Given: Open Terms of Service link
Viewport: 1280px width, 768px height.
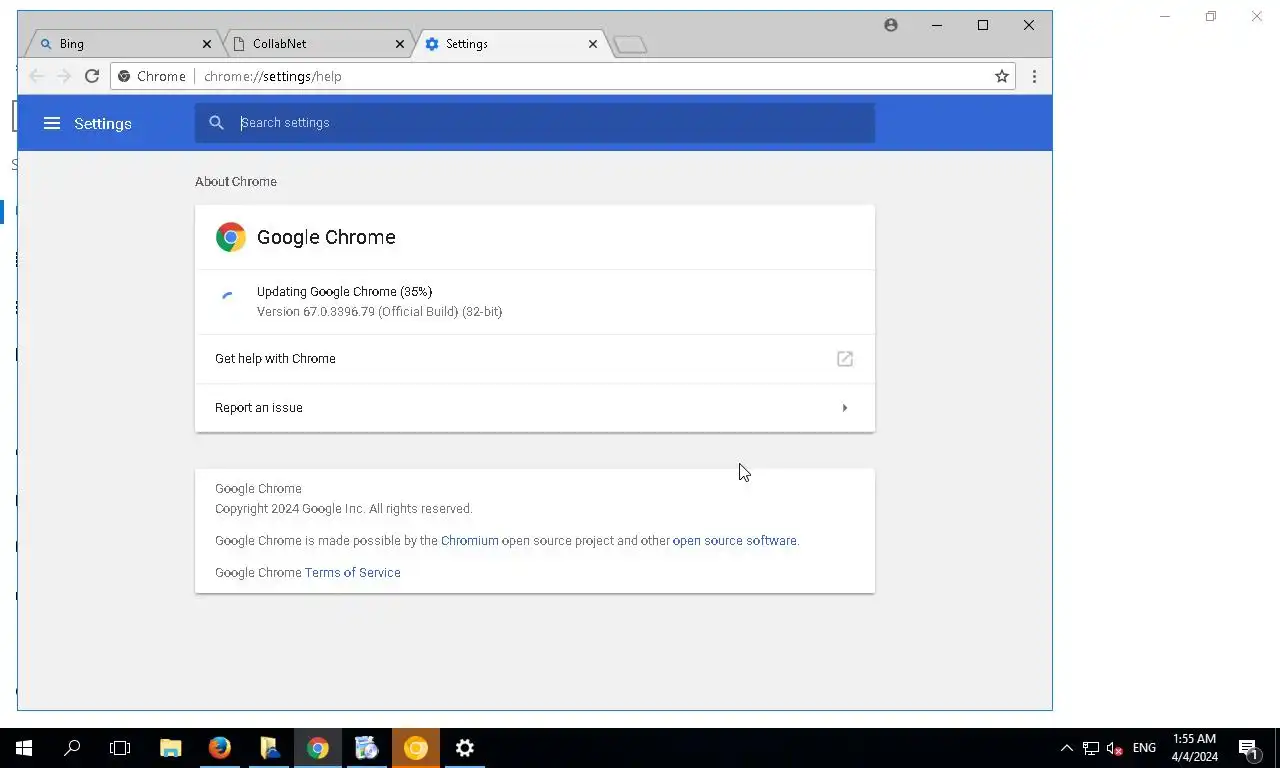Looking at the screenshot, I should pyautogui.click(x=352, y=573).
